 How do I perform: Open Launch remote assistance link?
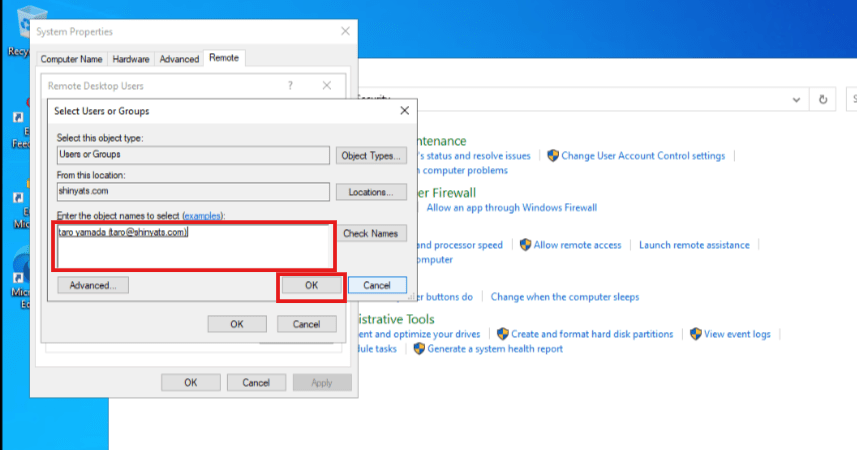point(694,245)
